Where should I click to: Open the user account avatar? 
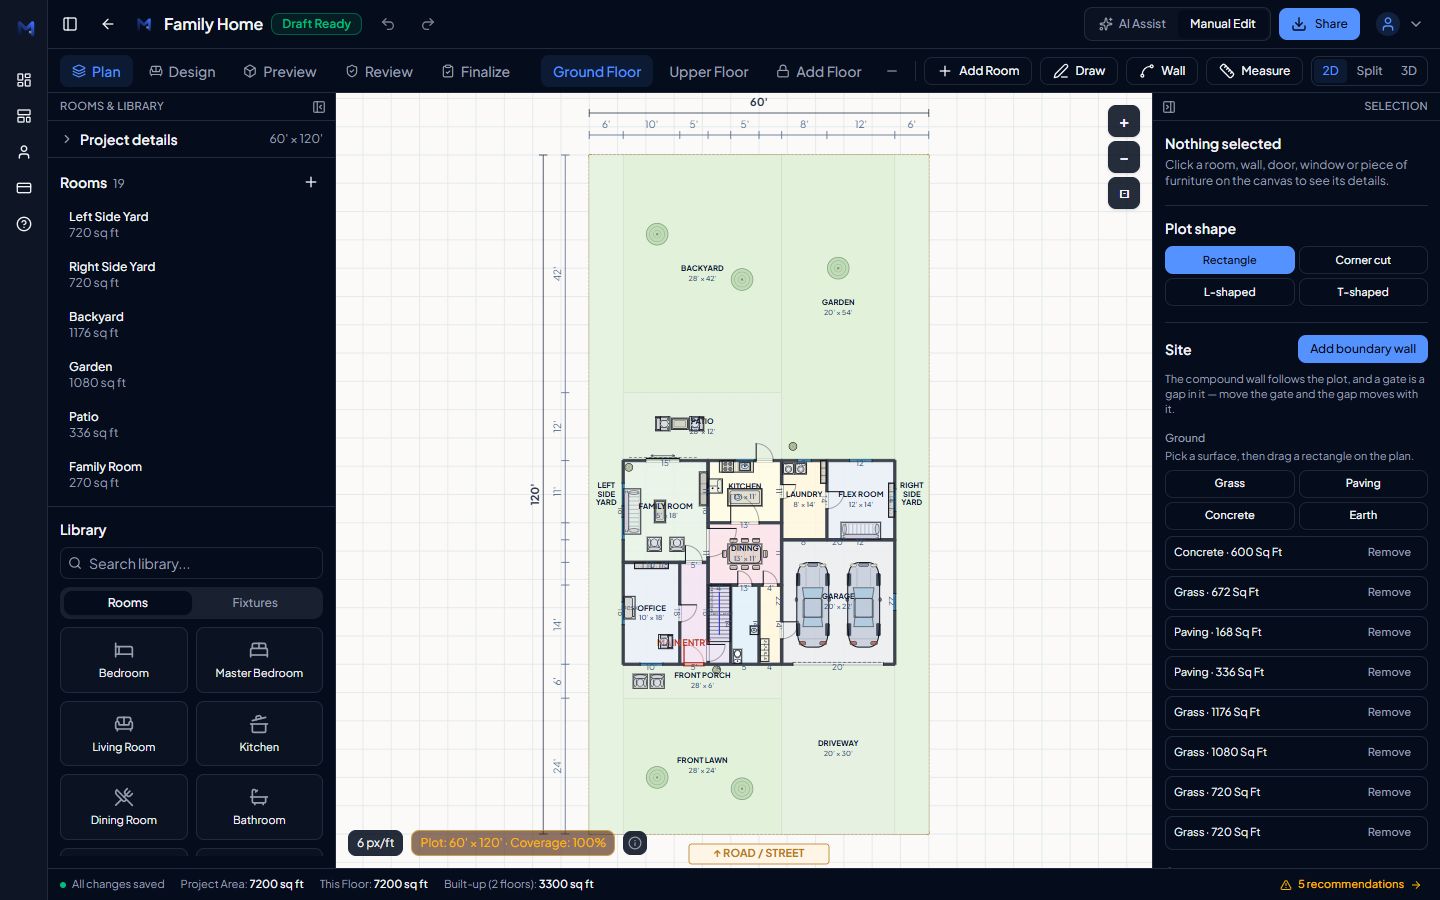1388,24
